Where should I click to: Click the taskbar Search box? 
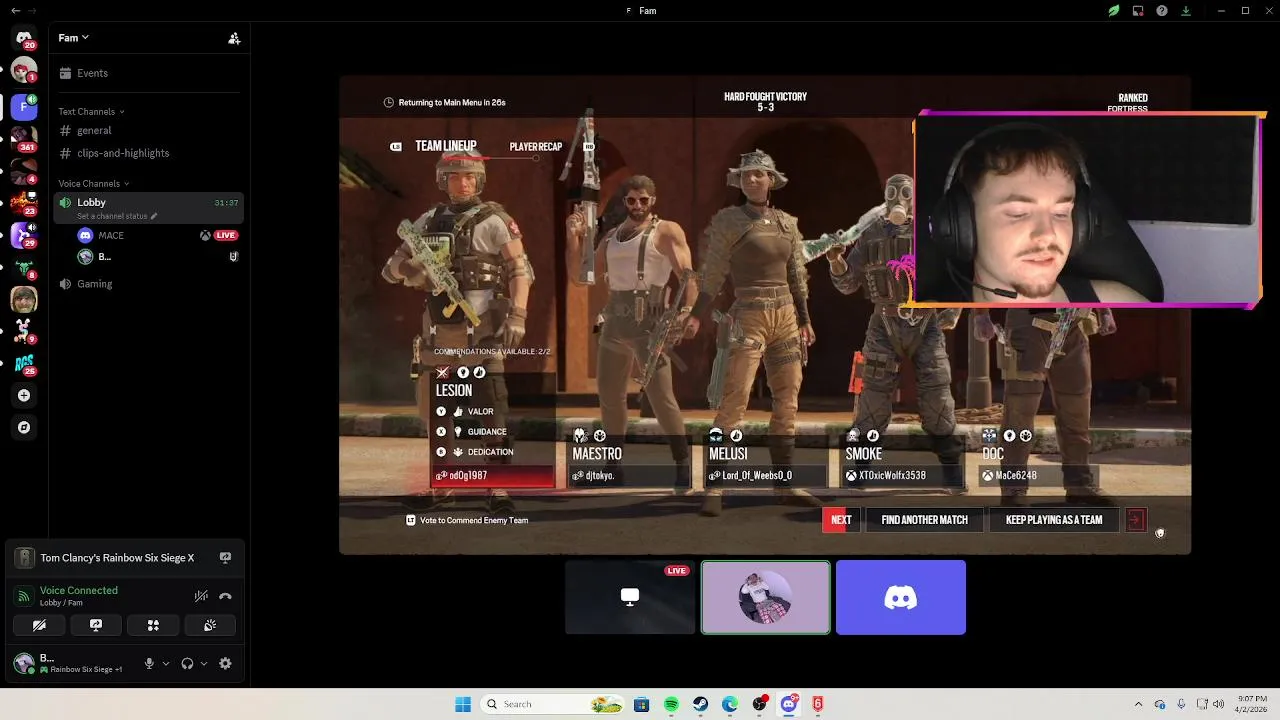tap(553, 704)
